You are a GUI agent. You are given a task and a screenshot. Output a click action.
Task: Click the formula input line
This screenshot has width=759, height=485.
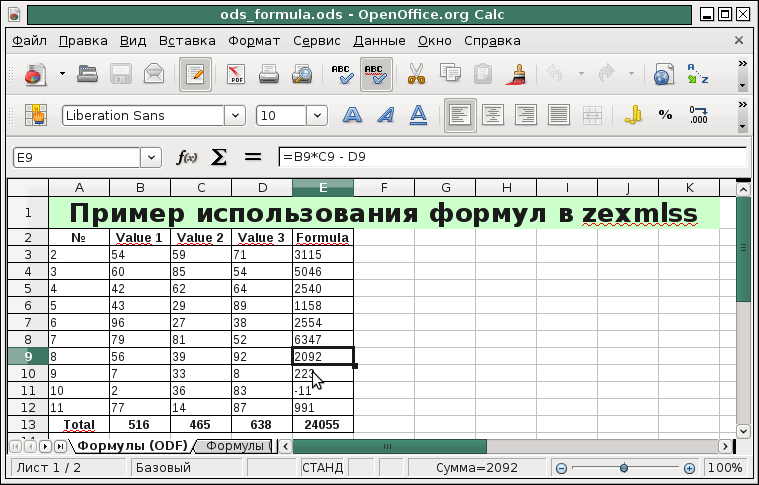[x=512, y=157]
